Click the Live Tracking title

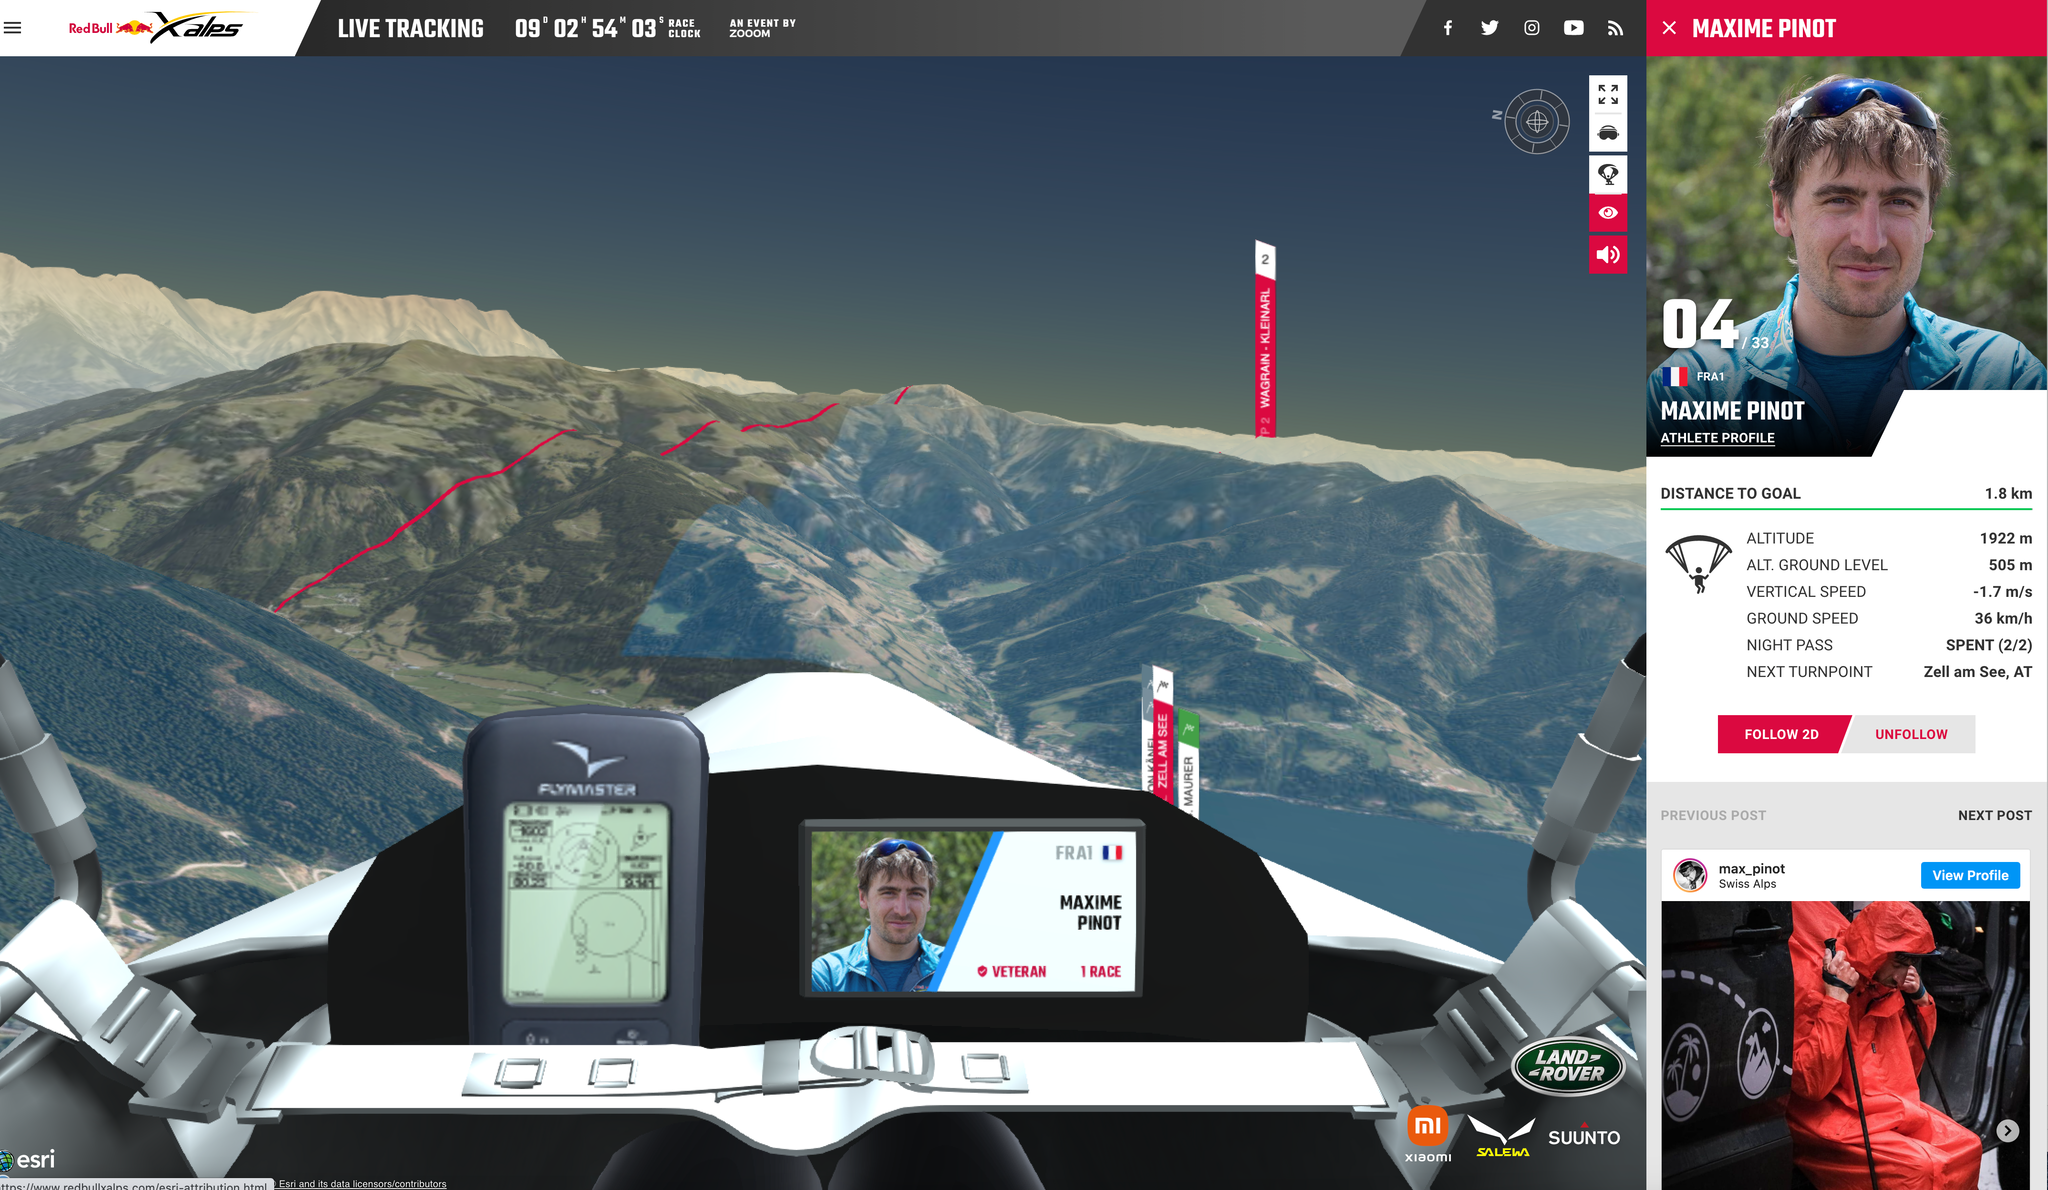tap(410, 28)
